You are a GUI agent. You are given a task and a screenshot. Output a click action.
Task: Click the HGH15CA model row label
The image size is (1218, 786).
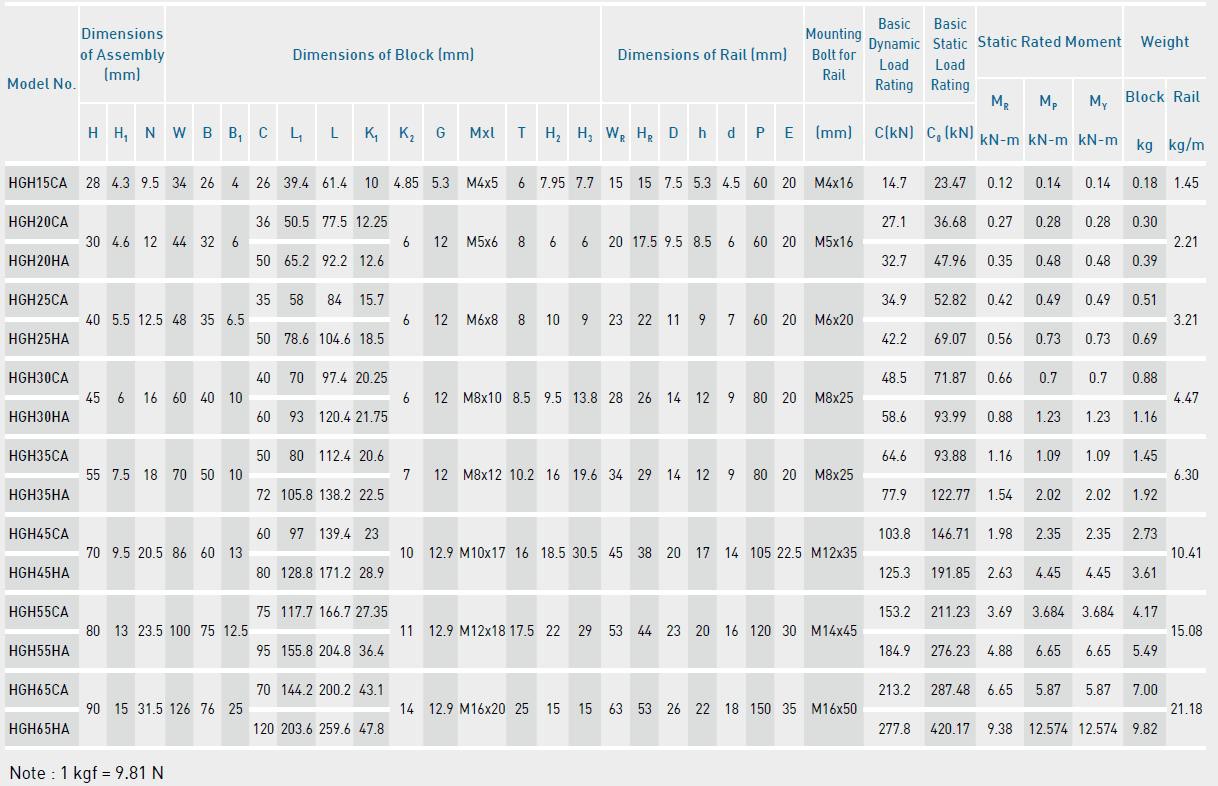pyautogui.click(x=38, y=183)
